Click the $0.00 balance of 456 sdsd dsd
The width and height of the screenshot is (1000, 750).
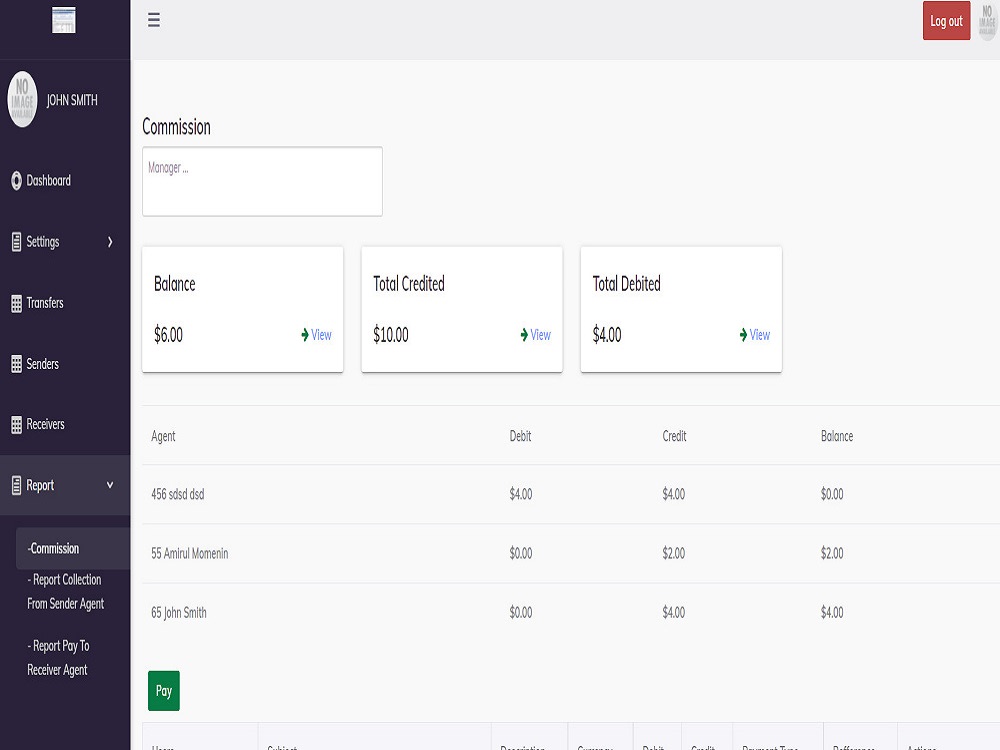[832, 494]
